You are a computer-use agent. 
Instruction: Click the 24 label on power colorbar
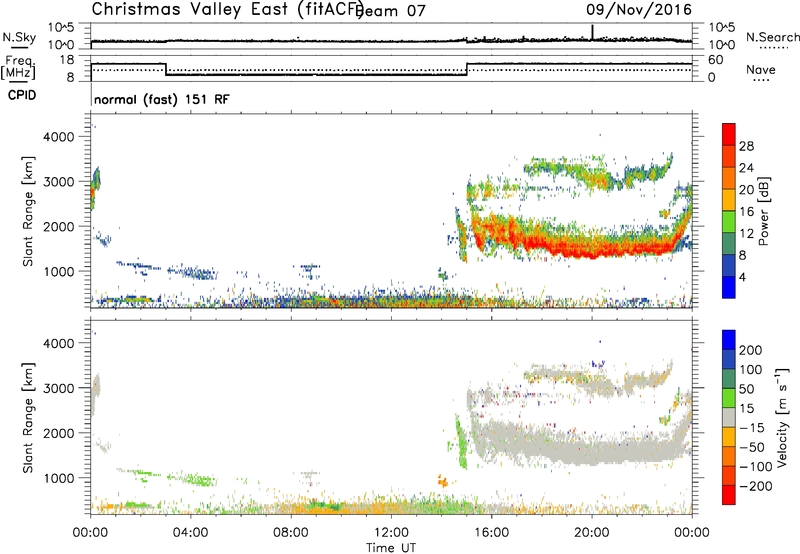(x=746, y=168)
